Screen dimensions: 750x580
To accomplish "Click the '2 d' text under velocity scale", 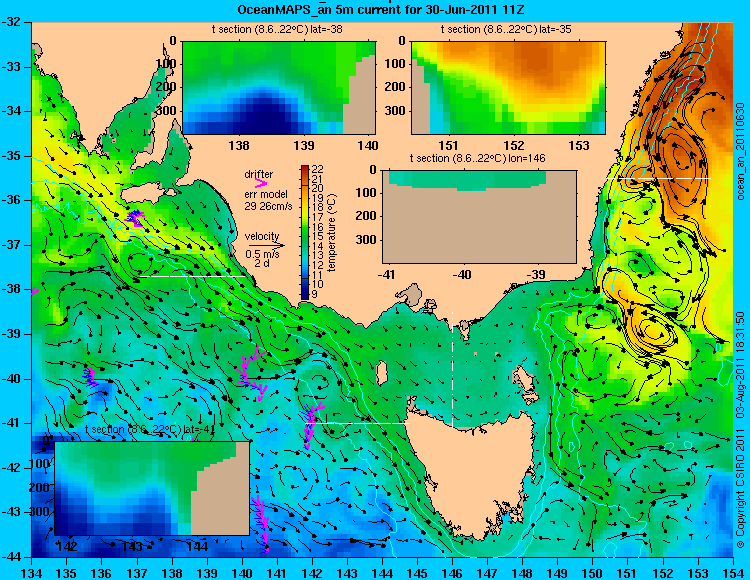I will (261, 263).
